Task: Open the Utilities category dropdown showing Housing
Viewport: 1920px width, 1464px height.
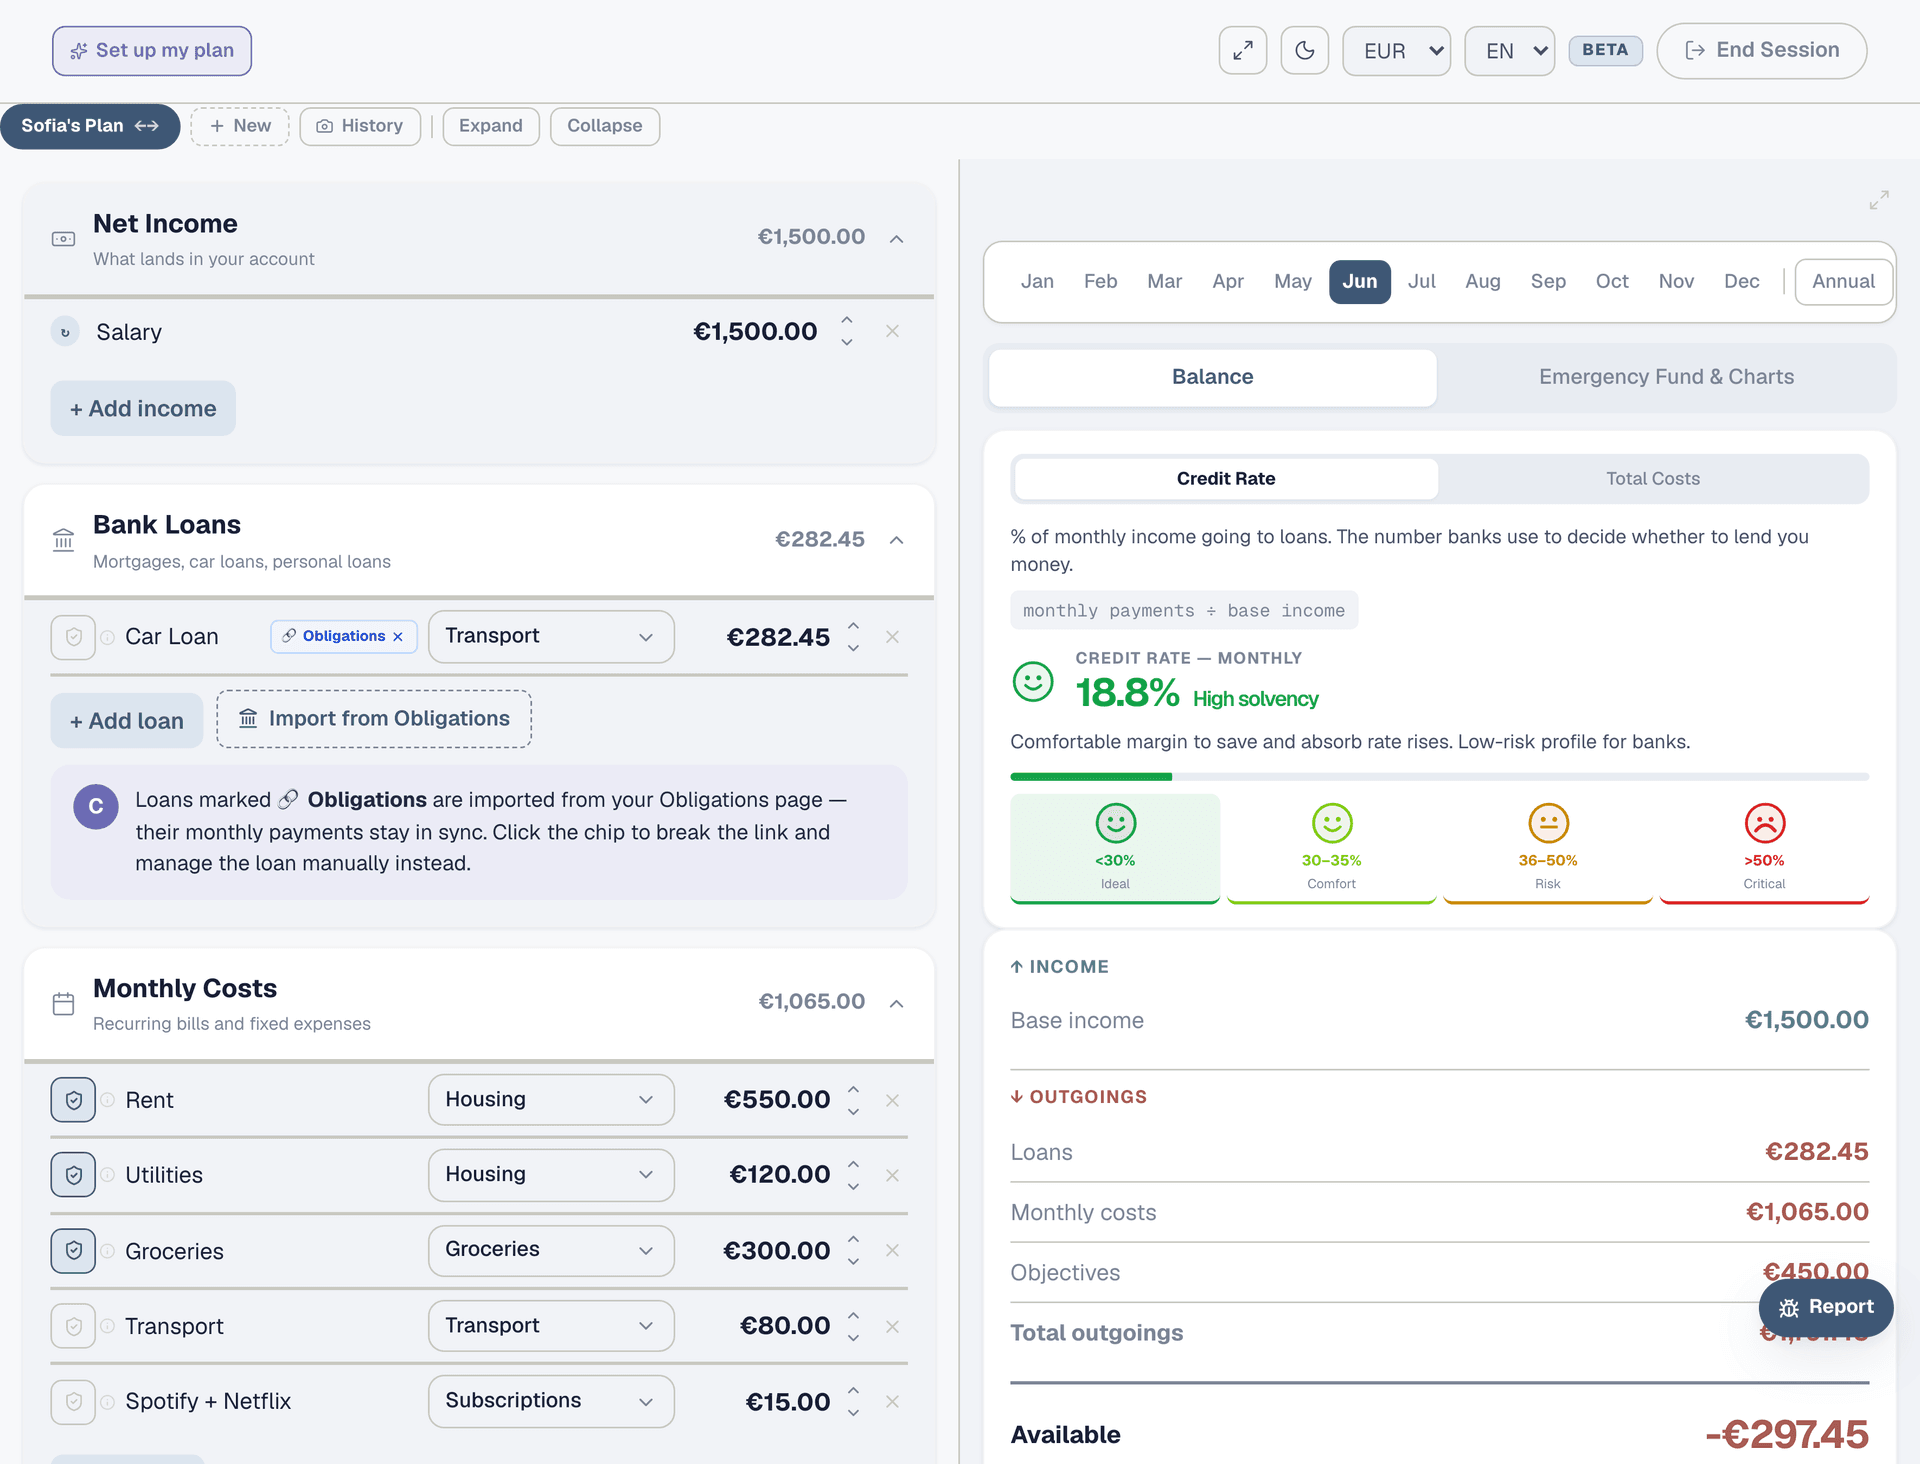Action: click(551, 1175)
